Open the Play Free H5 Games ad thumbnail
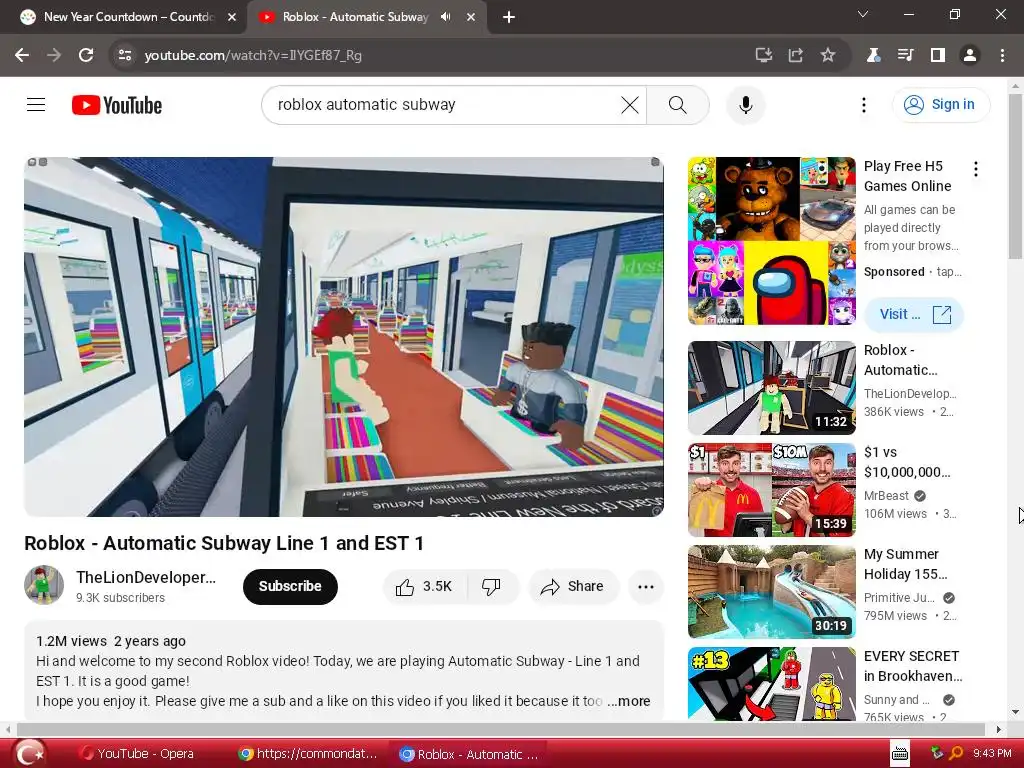Viewport: 1024px width, 768px height. [x=771, y=240]
